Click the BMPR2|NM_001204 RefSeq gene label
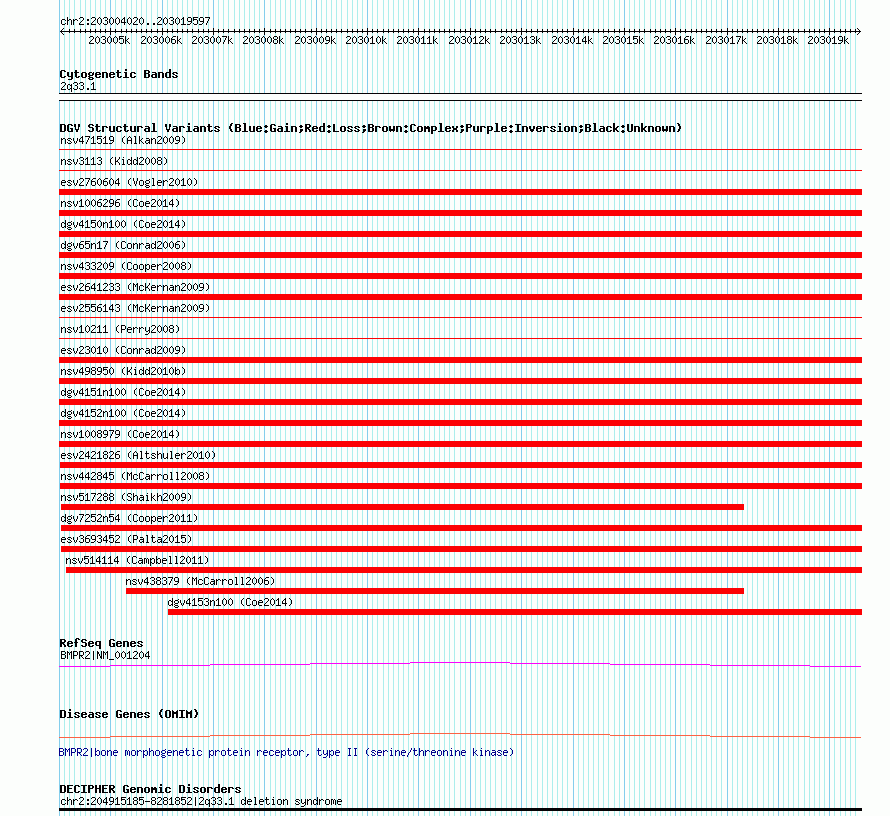 [105, 655]
